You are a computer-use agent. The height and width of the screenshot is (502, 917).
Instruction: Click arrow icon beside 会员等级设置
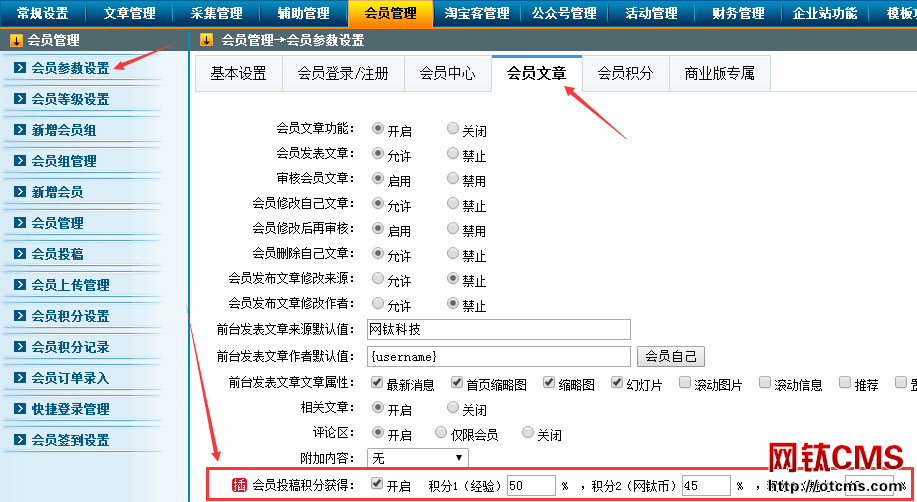coord(21,99)
